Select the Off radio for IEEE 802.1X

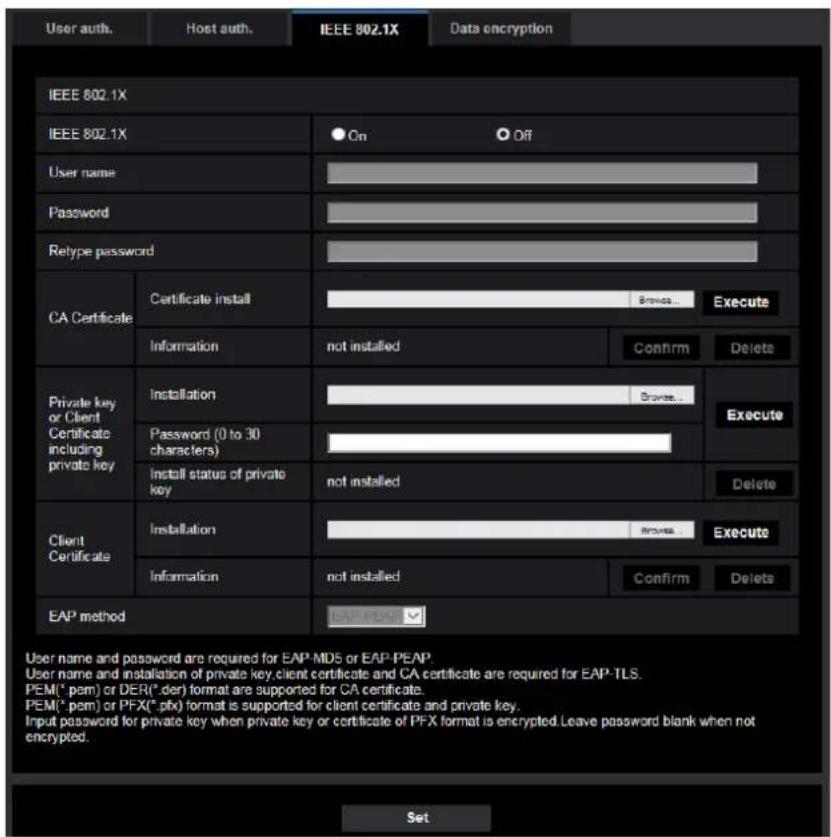coord(503,135)
